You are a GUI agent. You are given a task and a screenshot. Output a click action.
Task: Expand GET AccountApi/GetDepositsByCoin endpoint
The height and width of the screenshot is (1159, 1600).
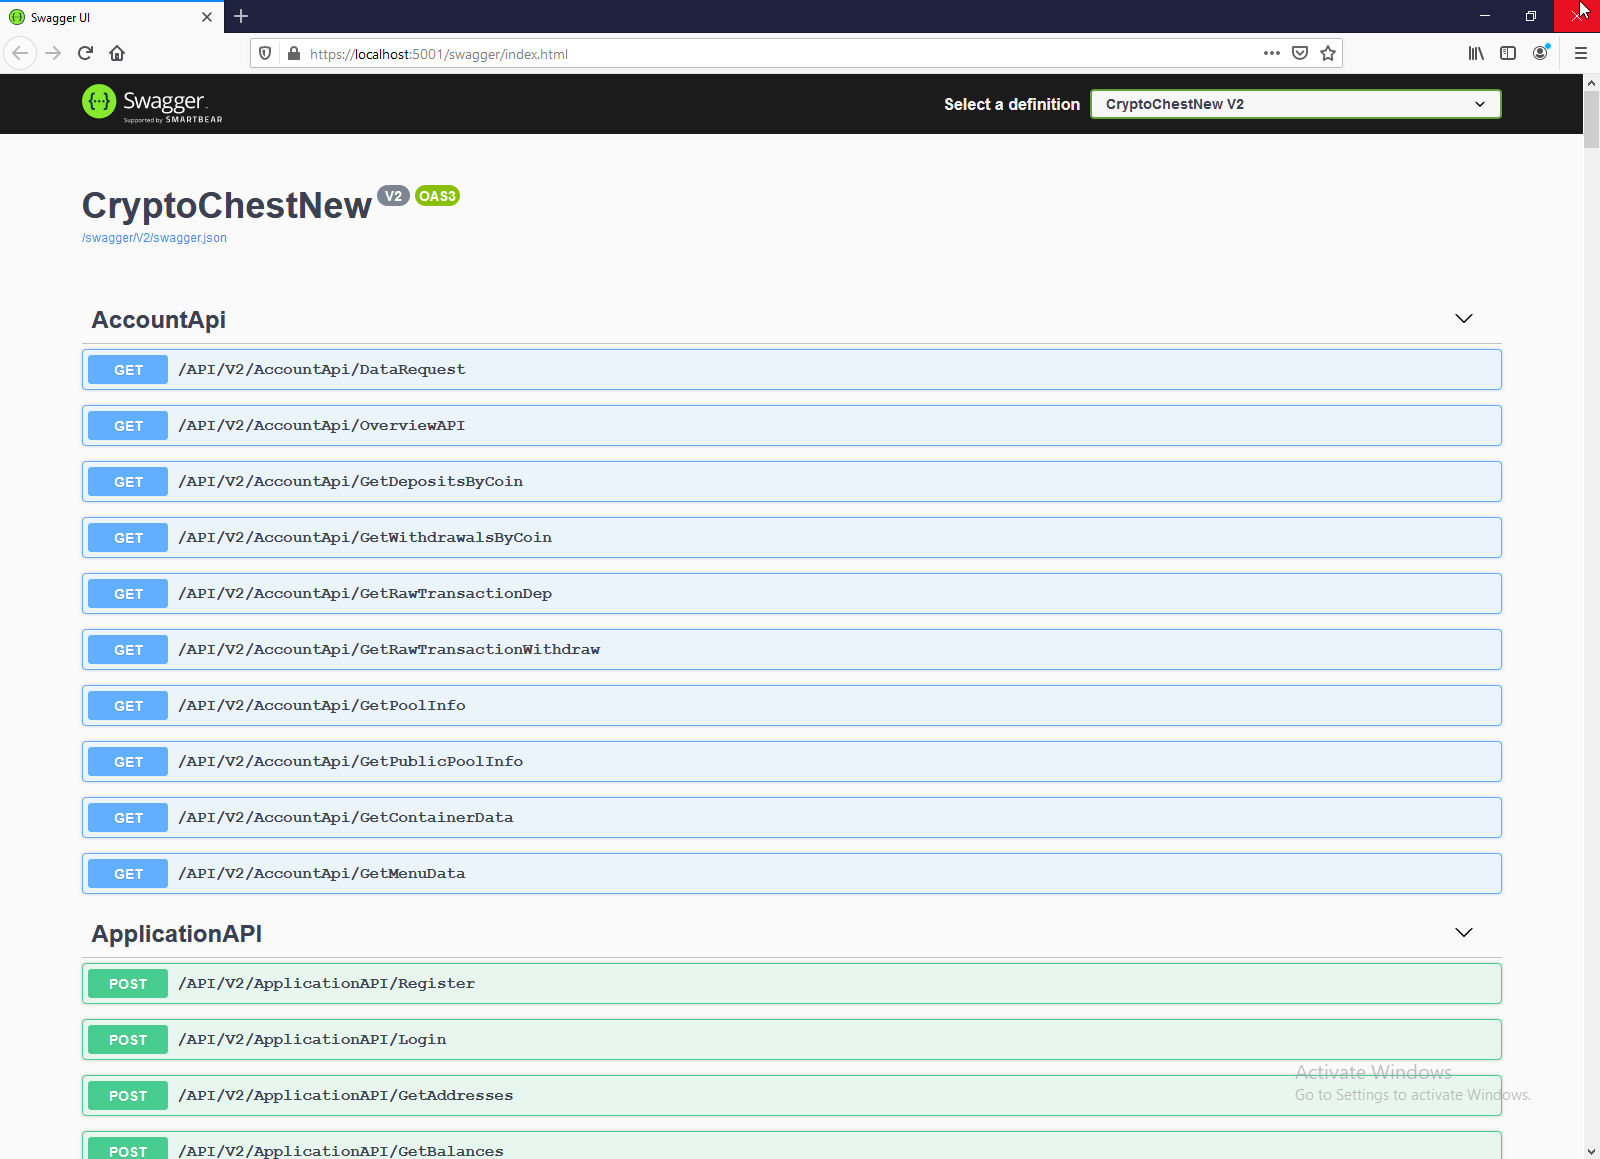(x=792, y=482)
